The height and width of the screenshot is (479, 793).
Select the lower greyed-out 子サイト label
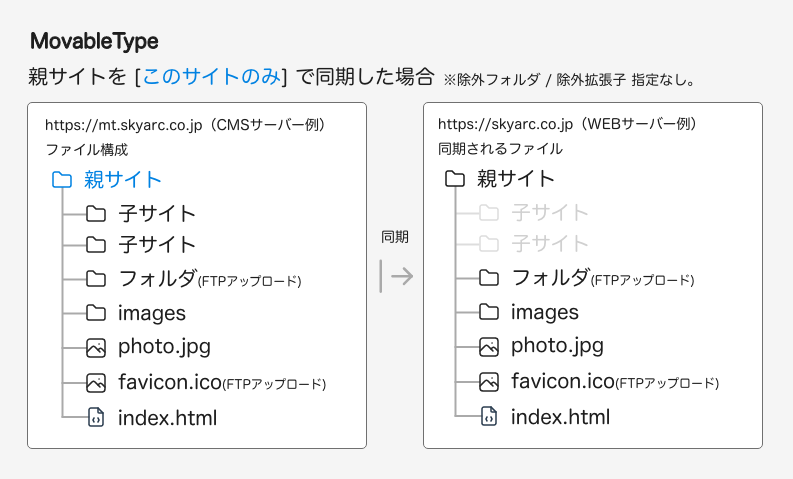coord(550,244)
